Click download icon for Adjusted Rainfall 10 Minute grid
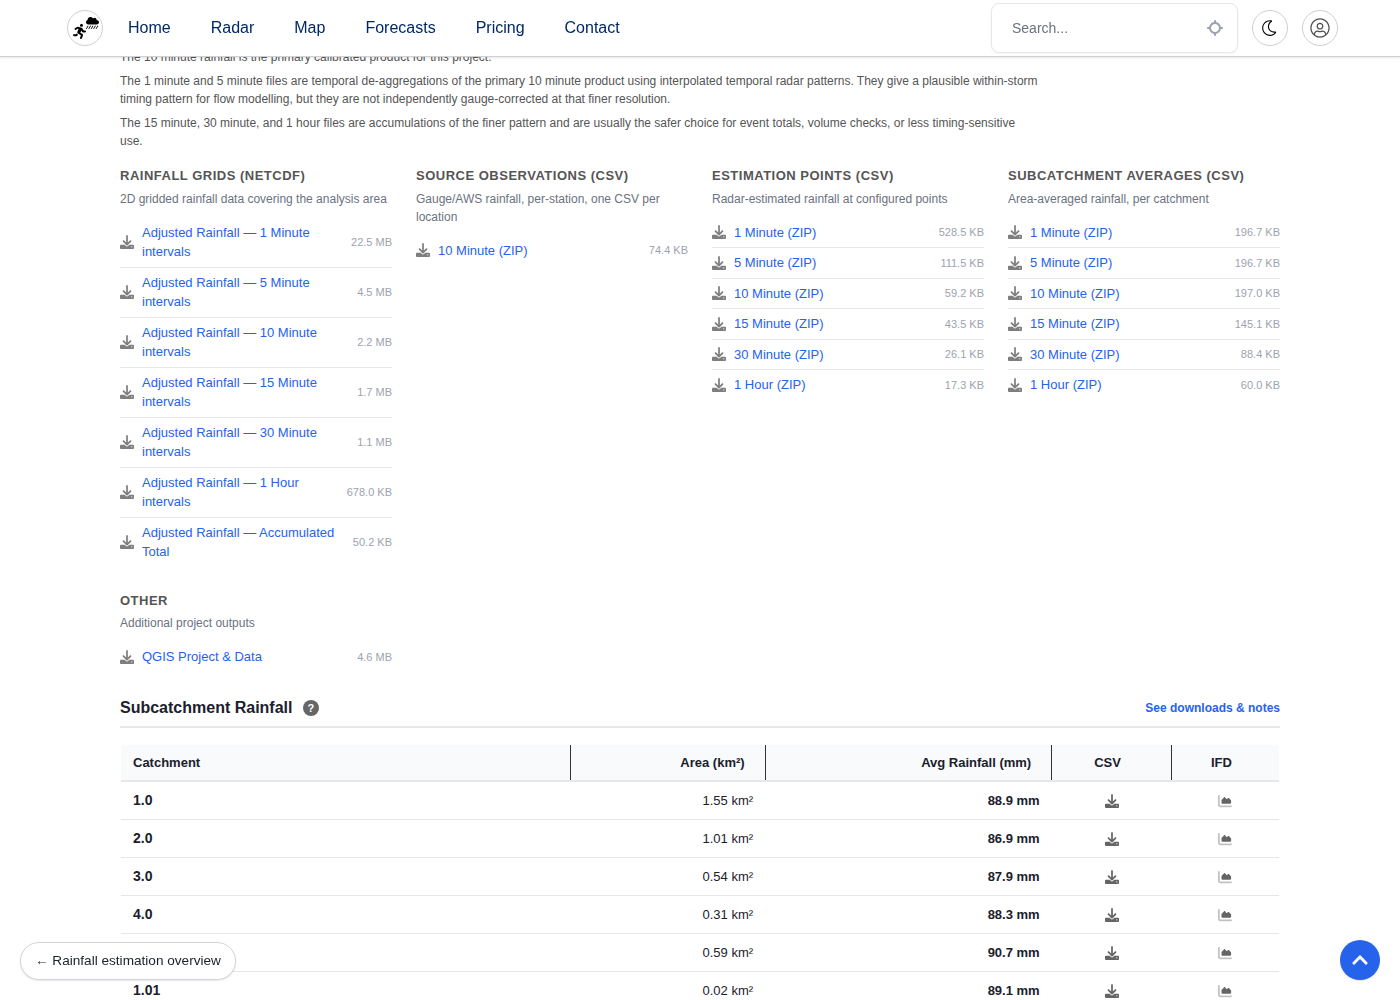Screen dimensions: 1400x1000 (127, 342)
